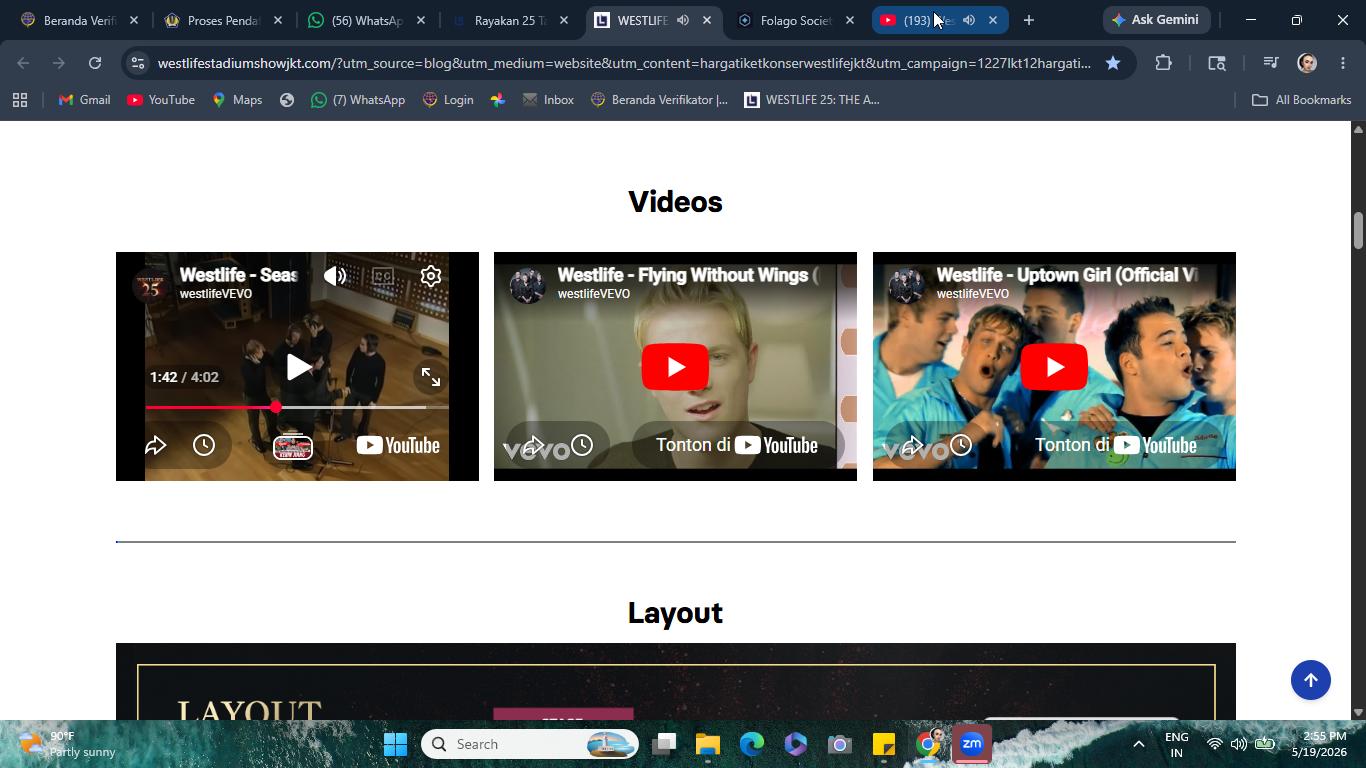Play the Uptown Girl video
Screen dimensions: 1366x768
pyautogui.click(x=1054, y=367)
